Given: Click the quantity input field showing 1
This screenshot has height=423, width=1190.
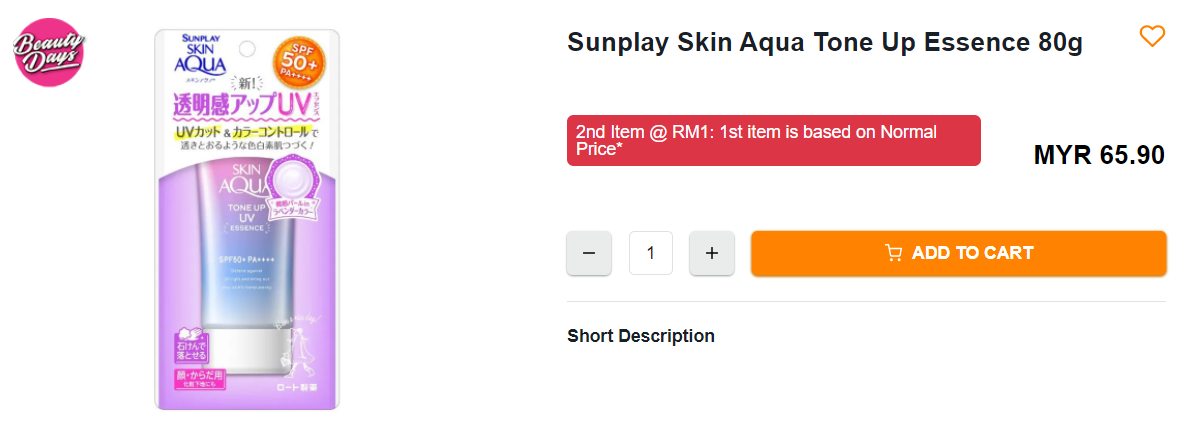Looking at the screenshot, I should coord(651,253).
